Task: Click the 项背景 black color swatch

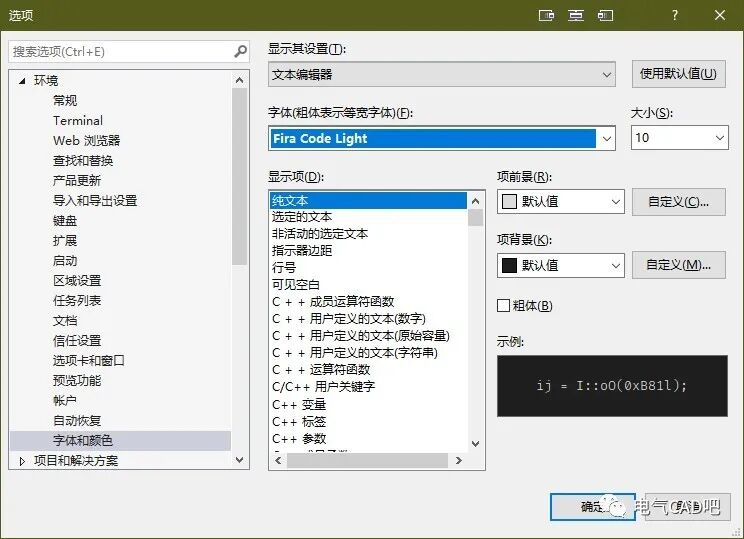Action: [x=509, y=265]
